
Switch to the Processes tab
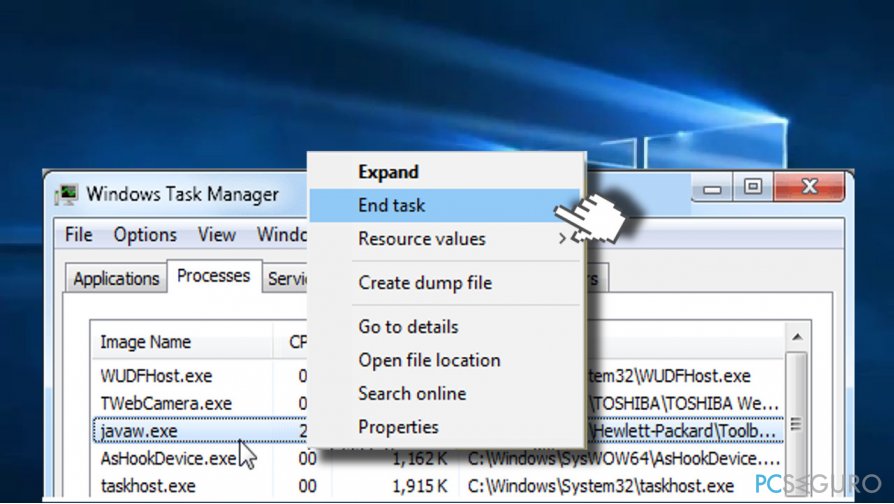point(214,276)
